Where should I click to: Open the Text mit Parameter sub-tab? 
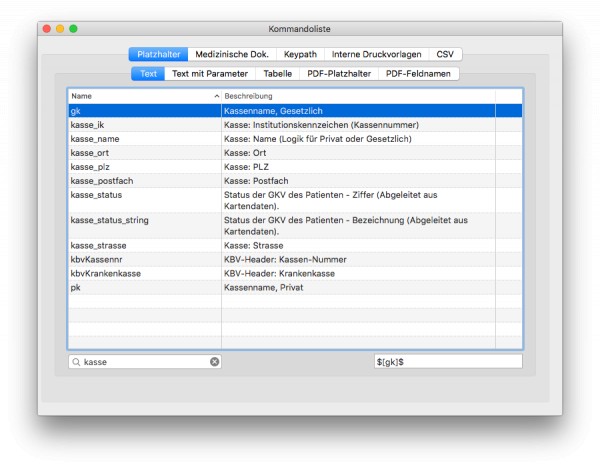[210, 74]
